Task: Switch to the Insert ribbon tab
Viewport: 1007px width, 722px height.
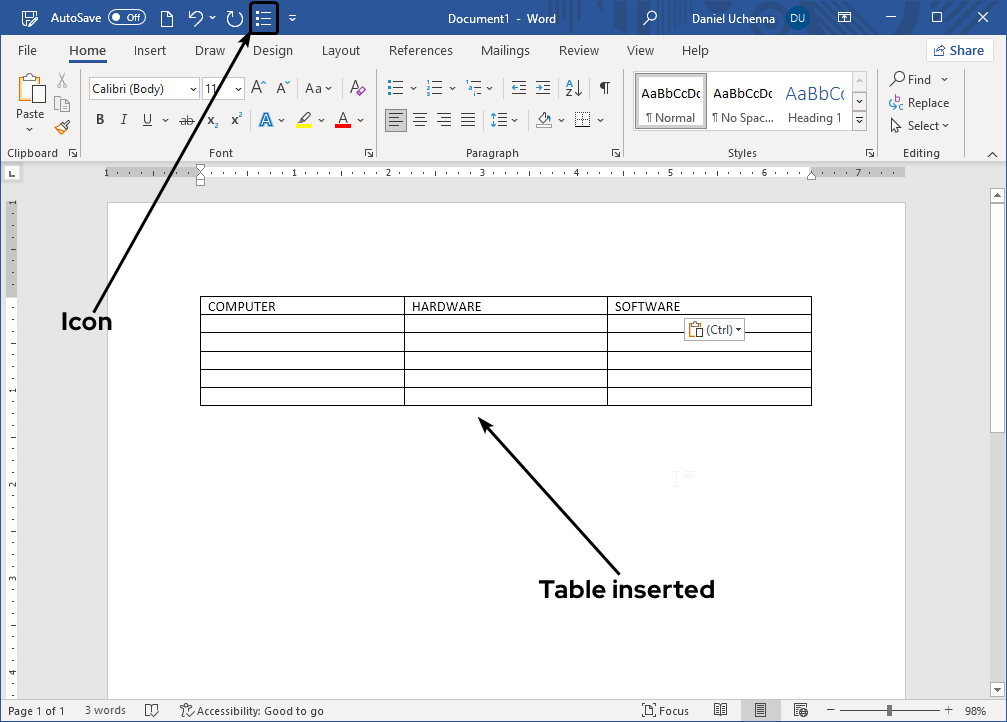Action: click(x=149, y=50)
